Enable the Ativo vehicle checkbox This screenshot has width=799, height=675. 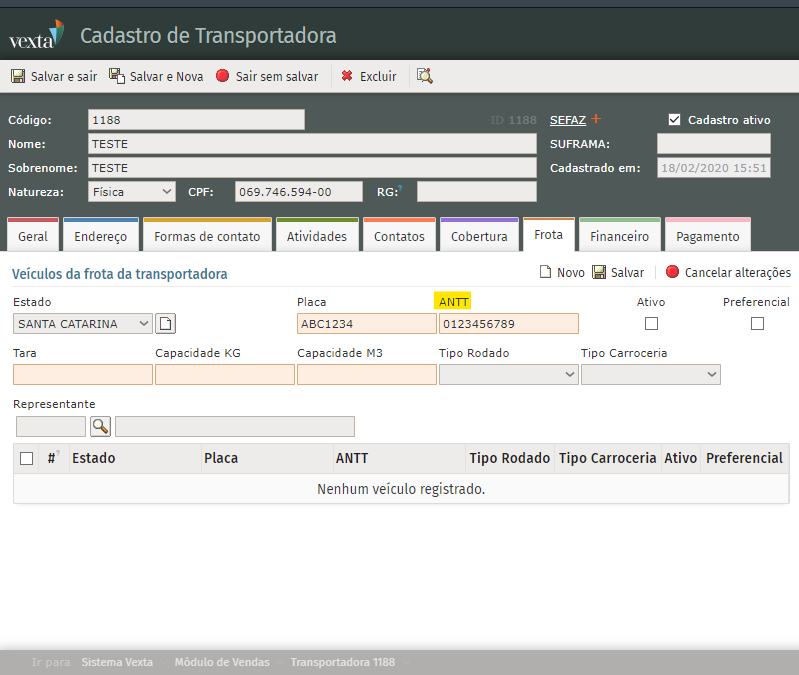click(x=651, y=323)
